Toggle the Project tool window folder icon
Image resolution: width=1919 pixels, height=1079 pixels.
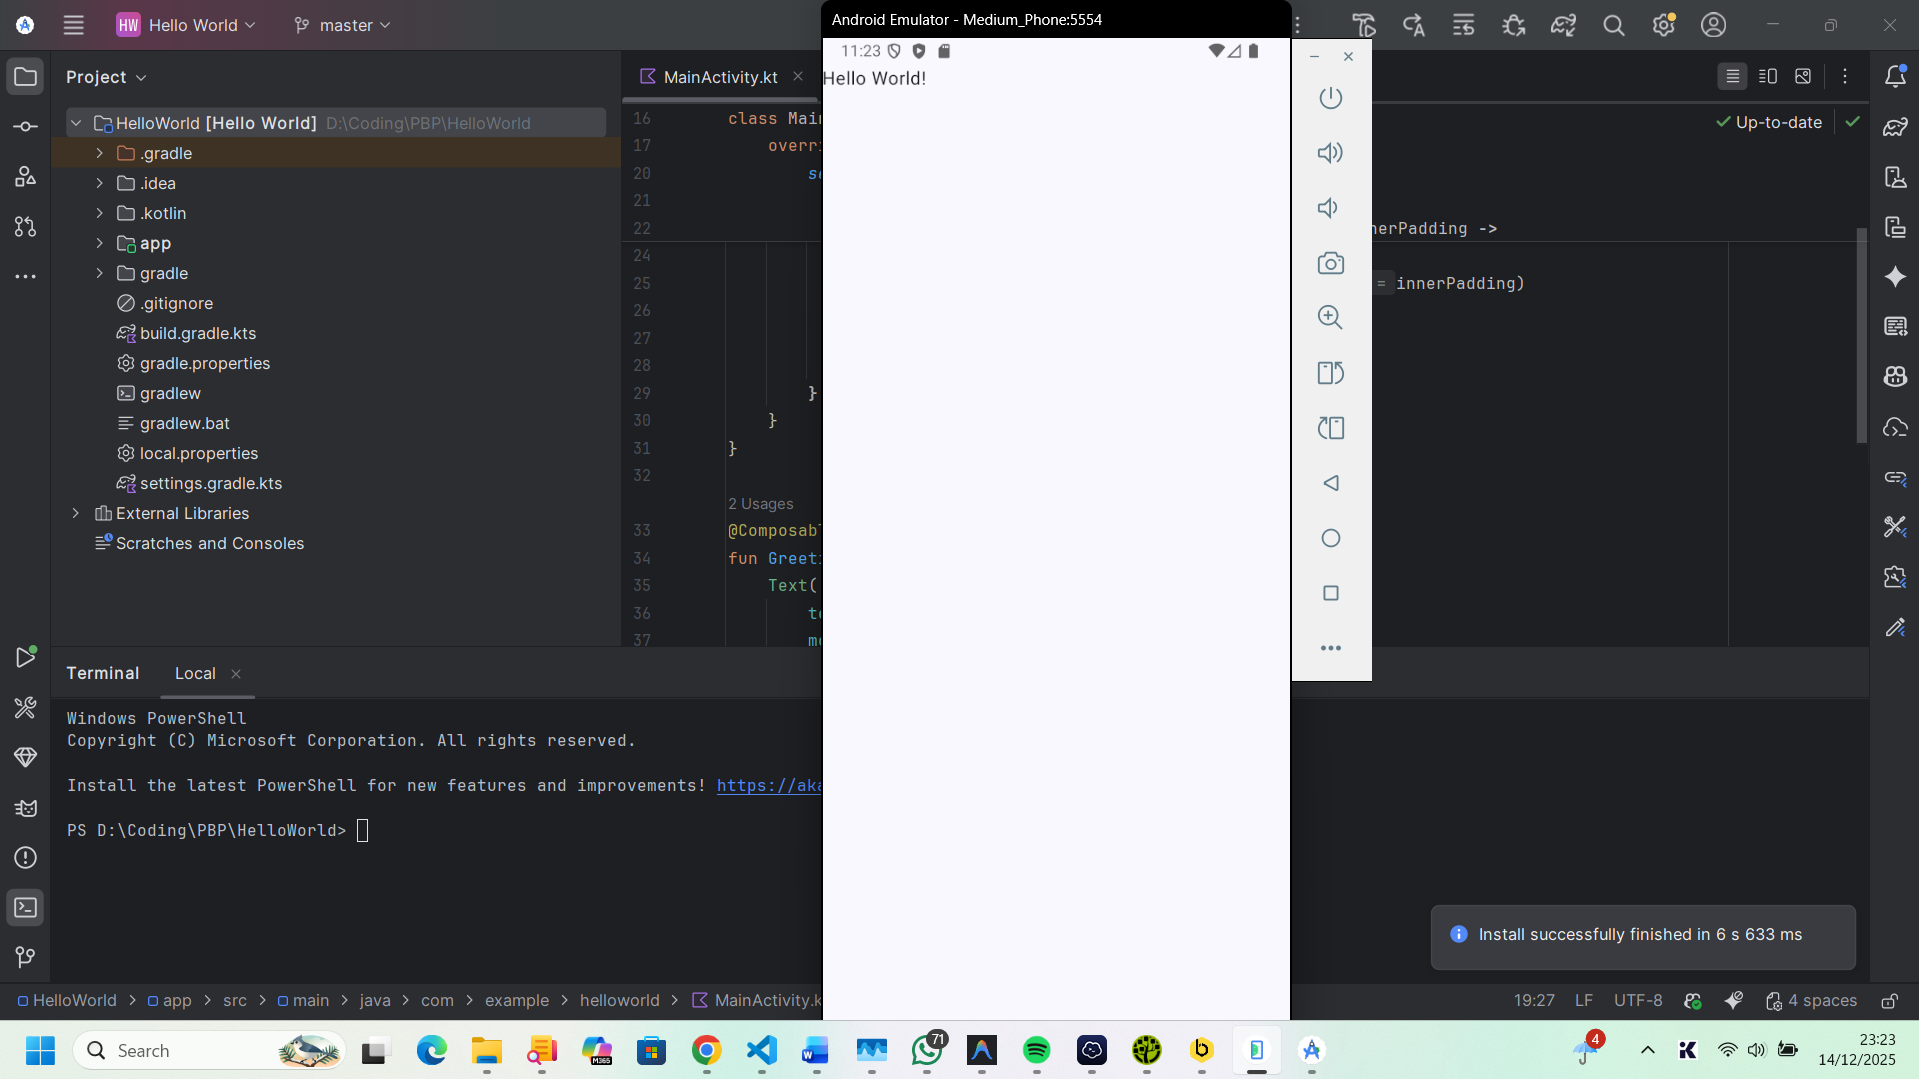pyautogui.click(x=26, y=77)
